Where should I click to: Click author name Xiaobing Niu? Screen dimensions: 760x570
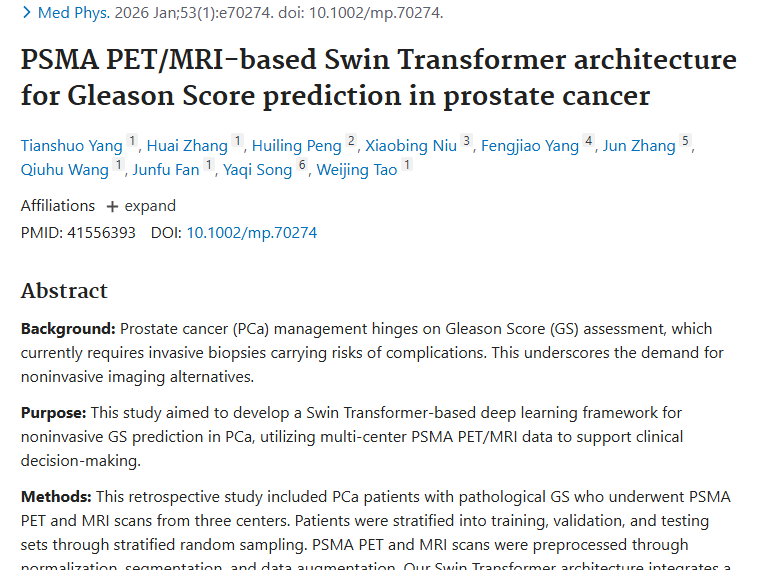coord(411,146)
